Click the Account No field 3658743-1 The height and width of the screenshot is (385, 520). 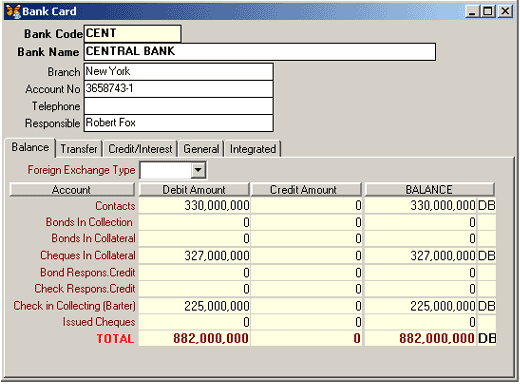pyautogui.click(x=179, y=89)
